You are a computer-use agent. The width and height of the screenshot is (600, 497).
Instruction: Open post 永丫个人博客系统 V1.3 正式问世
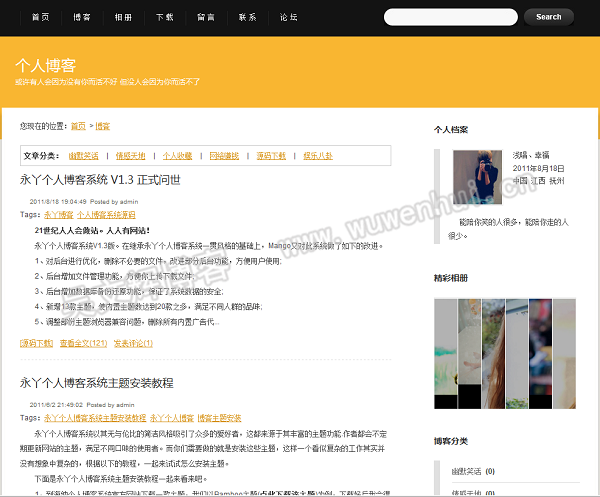[100, 180]
